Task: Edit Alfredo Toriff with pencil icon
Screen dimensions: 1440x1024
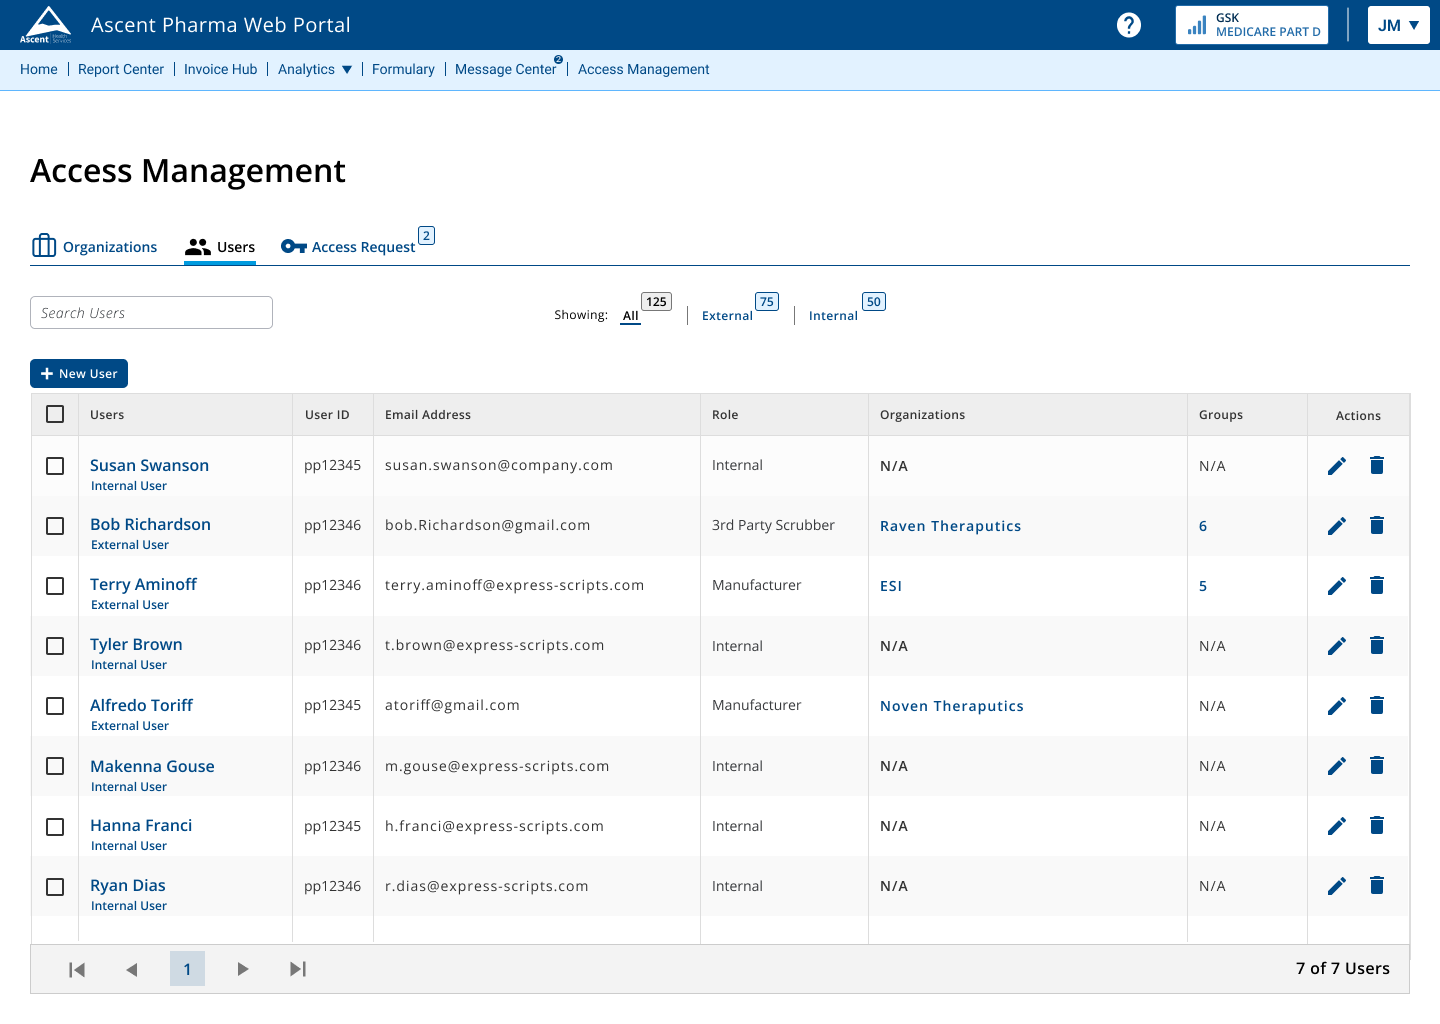Action: pos(1337,706)
